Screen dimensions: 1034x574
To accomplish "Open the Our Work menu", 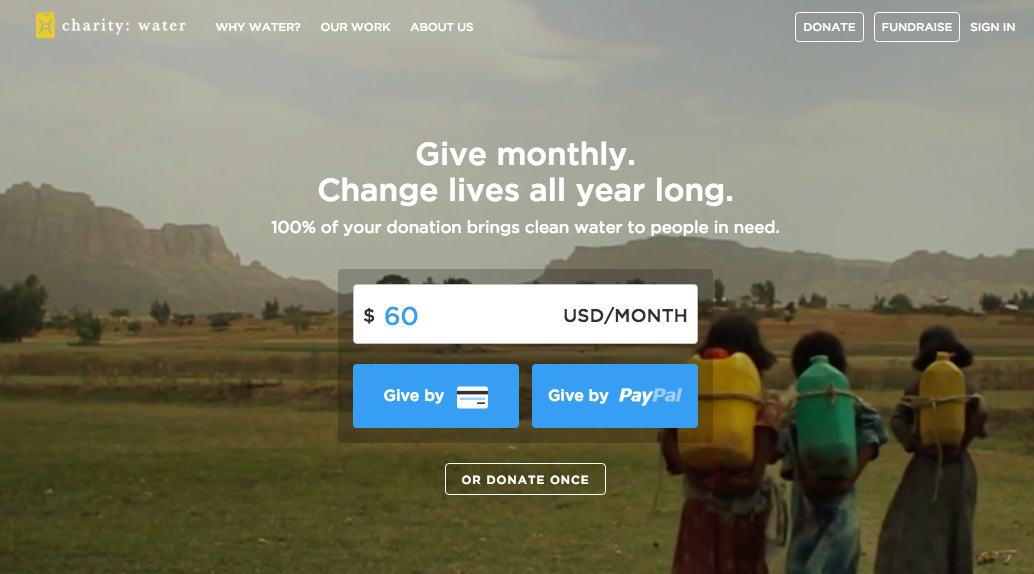I will (x=355, y=27).
